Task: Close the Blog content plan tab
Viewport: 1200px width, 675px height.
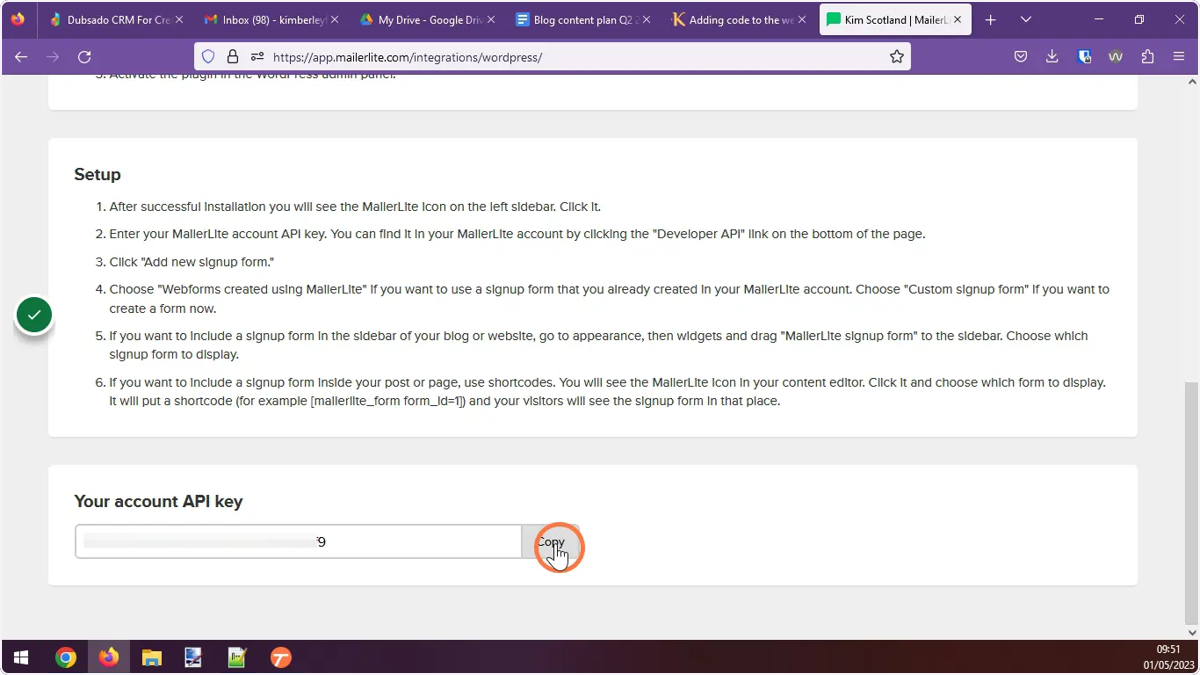Action: (646, 20)
